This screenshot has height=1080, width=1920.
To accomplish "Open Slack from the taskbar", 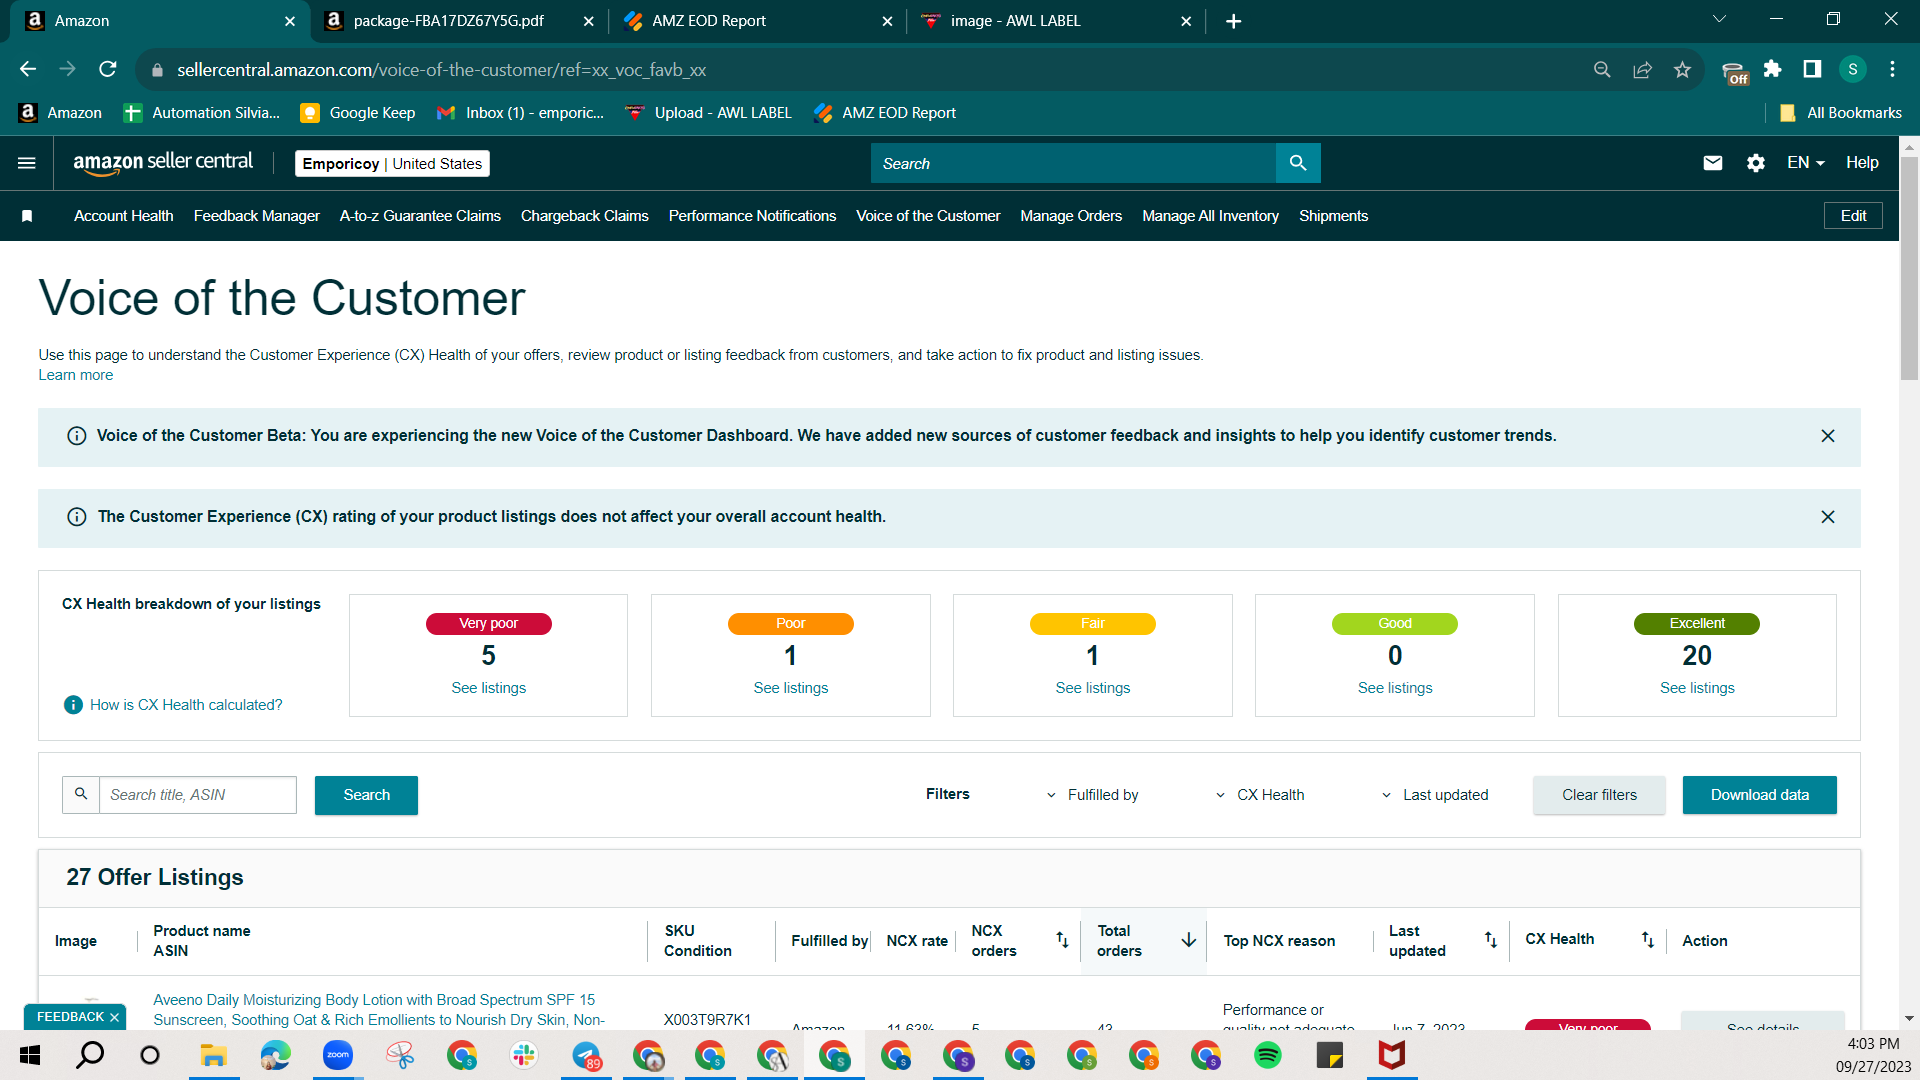I will (x=524, y=1055).
